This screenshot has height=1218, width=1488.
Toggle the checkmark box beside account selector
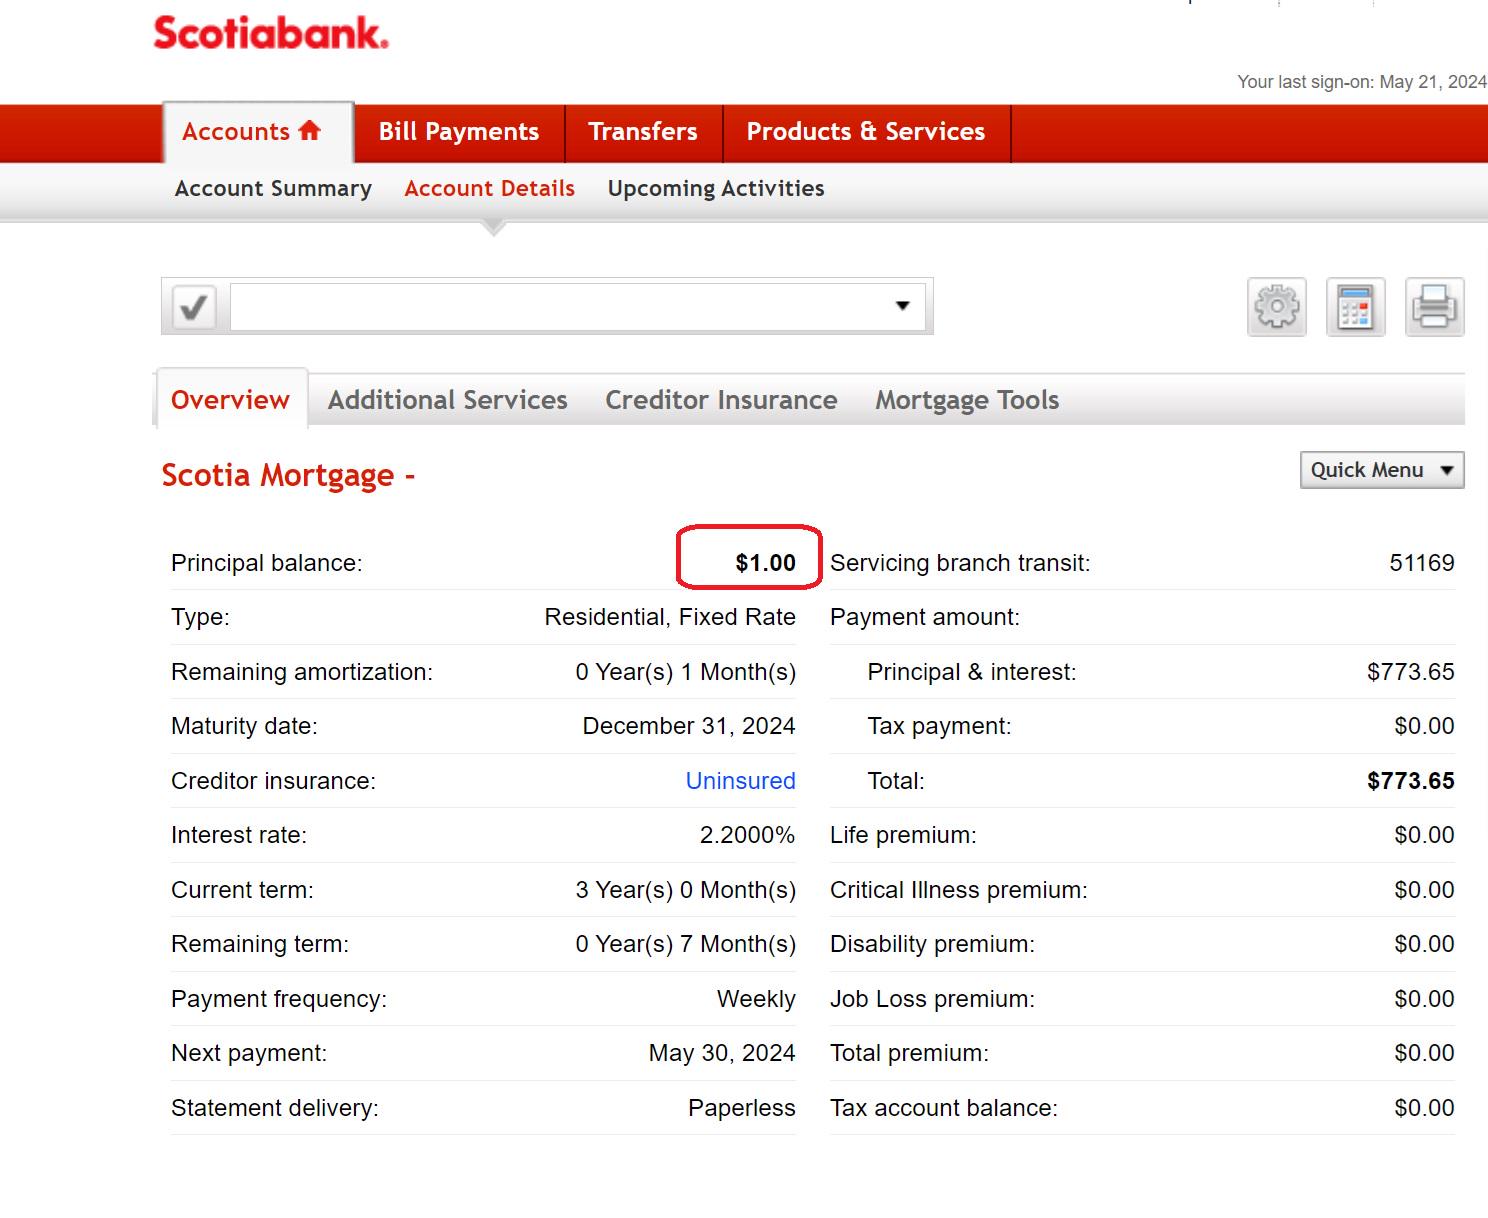194,306
